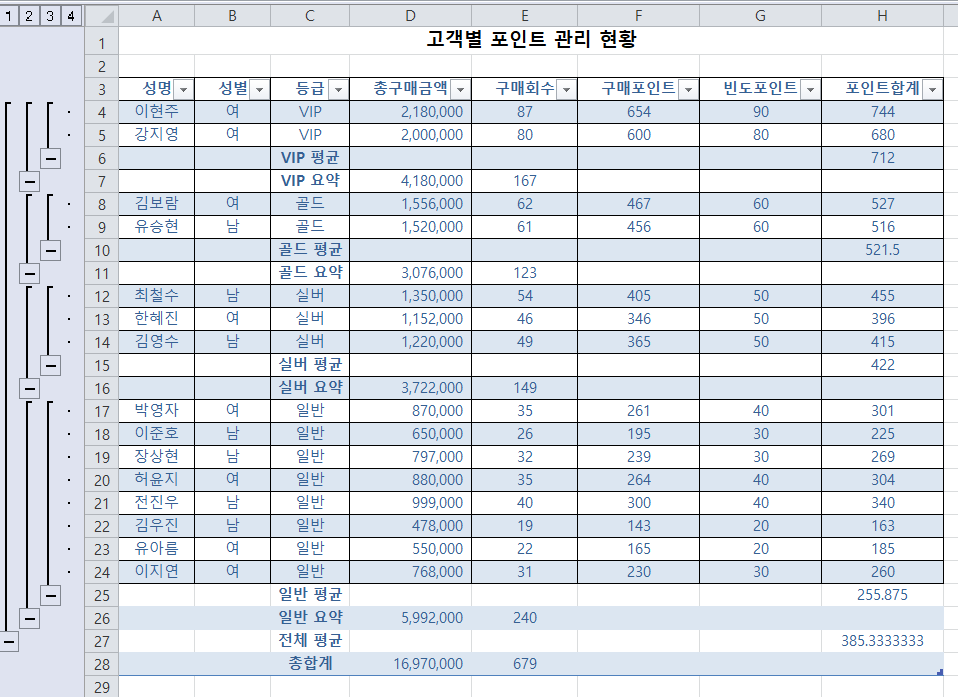The height and width of the screenshot is (697, 958).
Task: Select cell with name 최철수
Action: (x=156, y=296)
